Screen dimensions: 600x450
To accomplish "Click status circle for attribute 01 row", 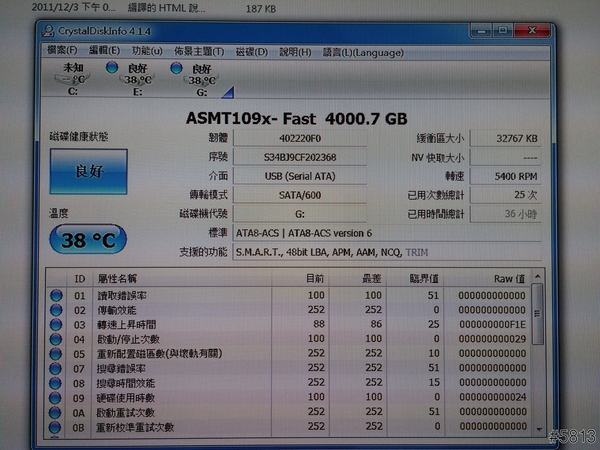I will [x=57, y=295].
